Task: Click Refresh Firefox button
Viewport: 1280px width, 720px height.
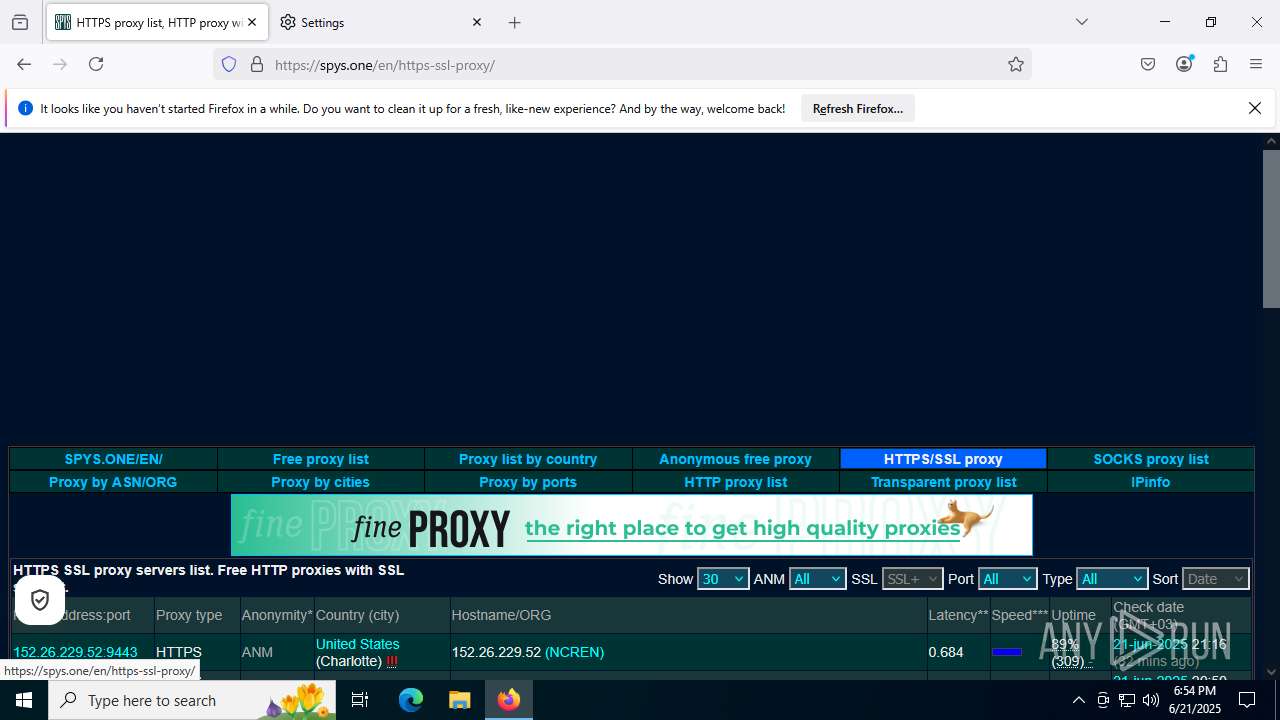Action: pos(858,108)
